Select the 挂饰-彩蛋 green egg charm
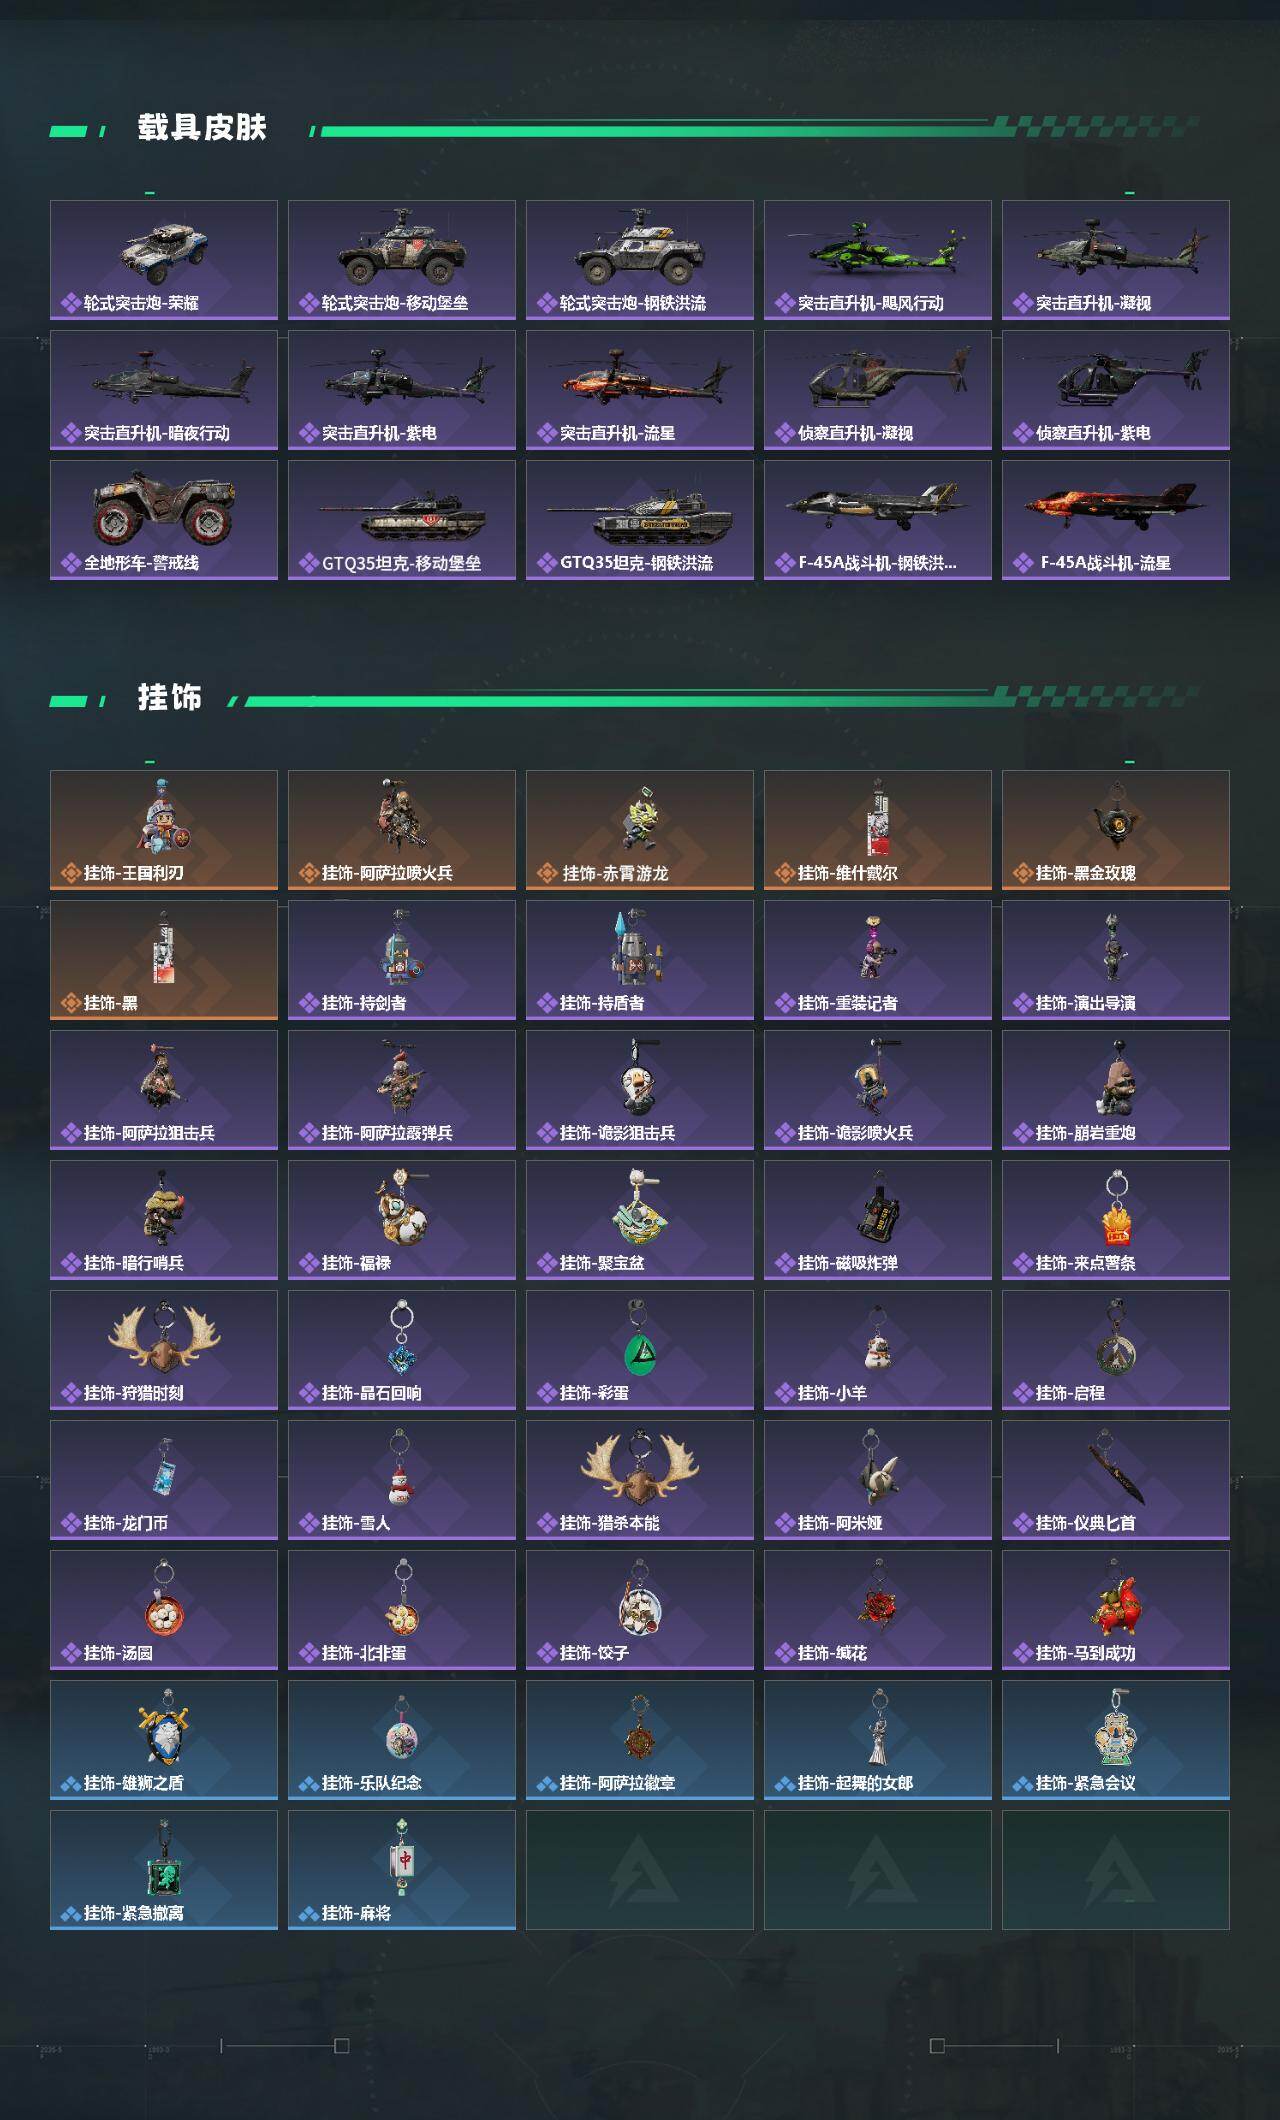This screenshot has width=1280, height=2120. coord(640,1350)
